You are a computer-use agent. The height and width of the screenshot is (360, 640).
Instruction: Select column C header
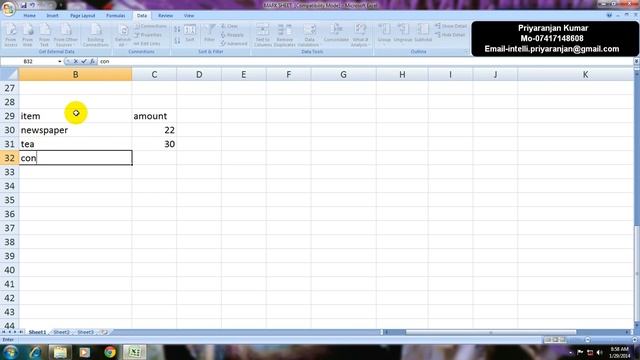pyautogui.click(x=154, y=75)
